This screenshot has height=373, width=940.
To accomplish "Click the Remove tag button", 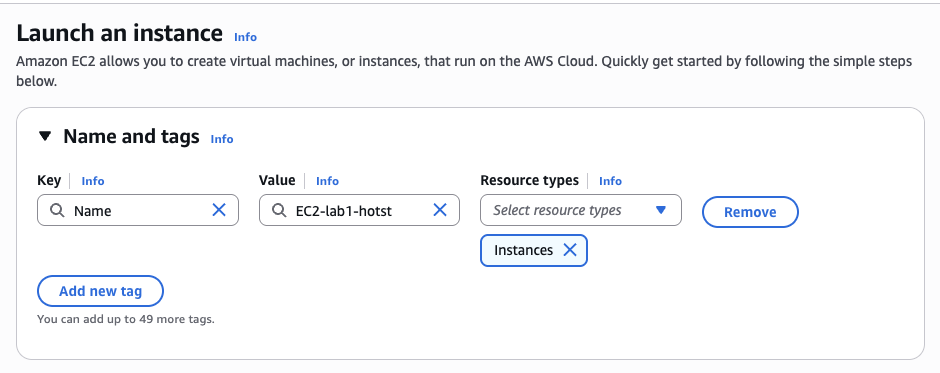I will [x=750, y=212].
